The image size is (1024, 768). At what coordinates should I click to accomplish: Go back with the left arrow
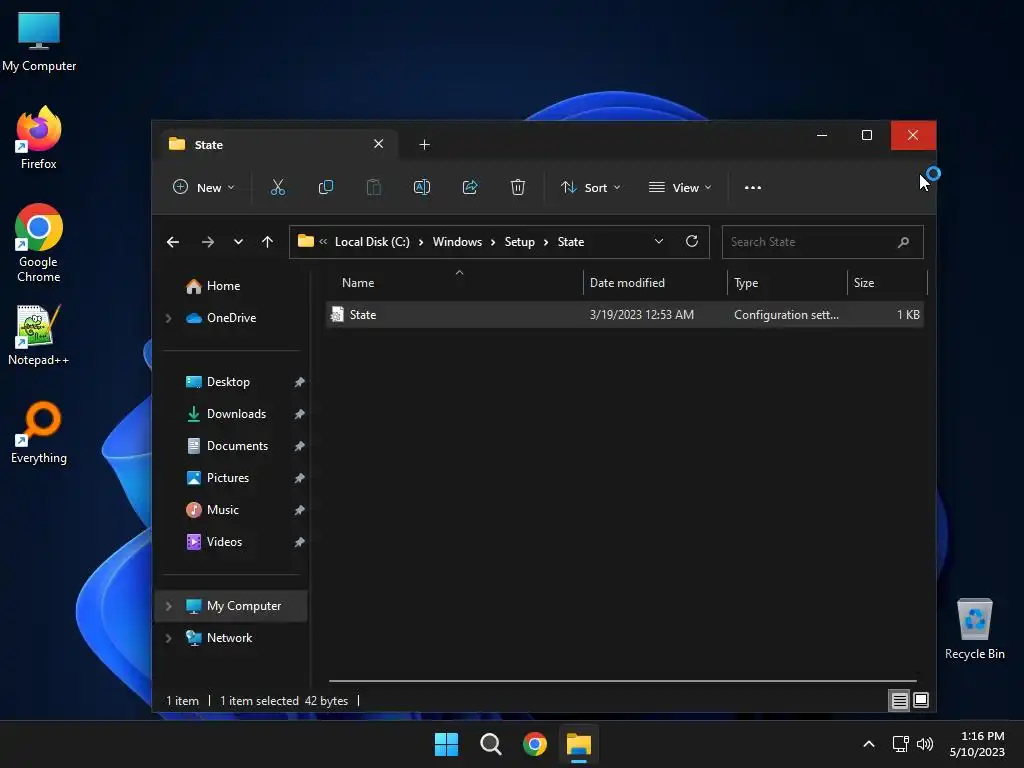(172, 242)
